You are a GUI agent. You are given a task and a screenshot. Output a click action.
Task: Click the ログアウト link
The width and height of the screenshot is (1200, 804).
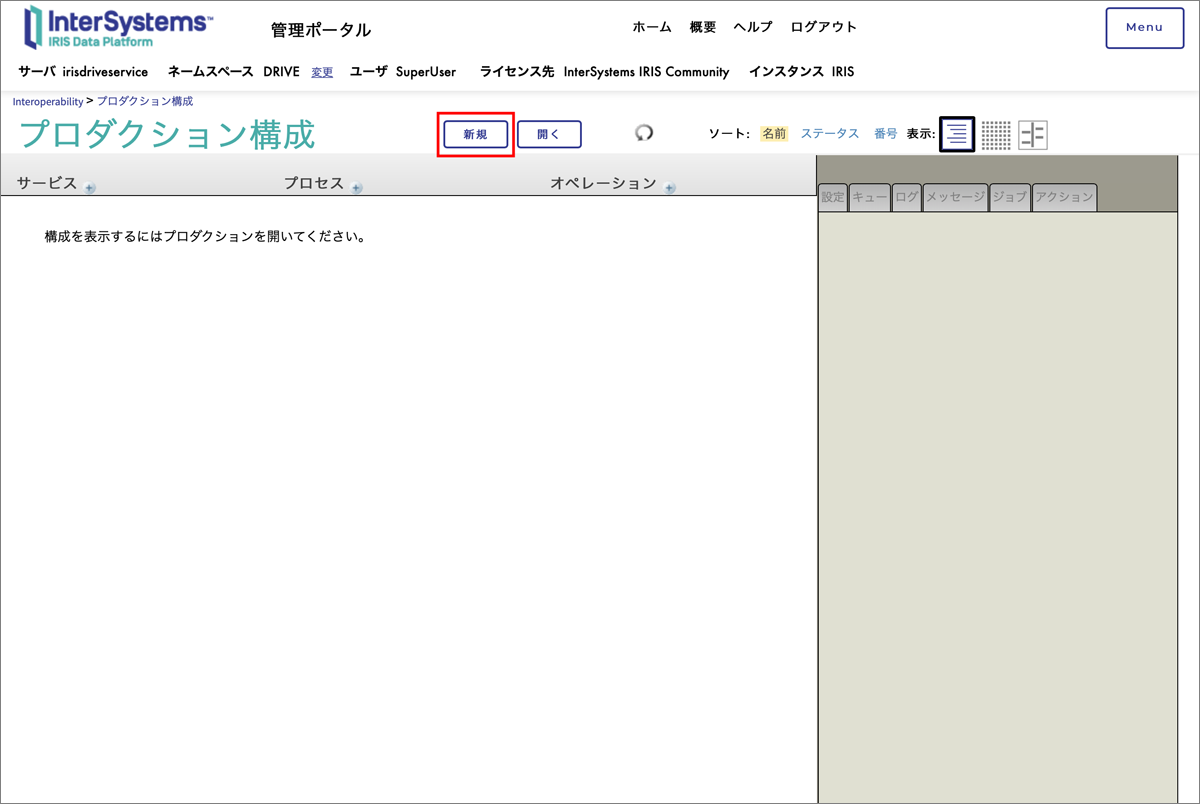[824, 27]
